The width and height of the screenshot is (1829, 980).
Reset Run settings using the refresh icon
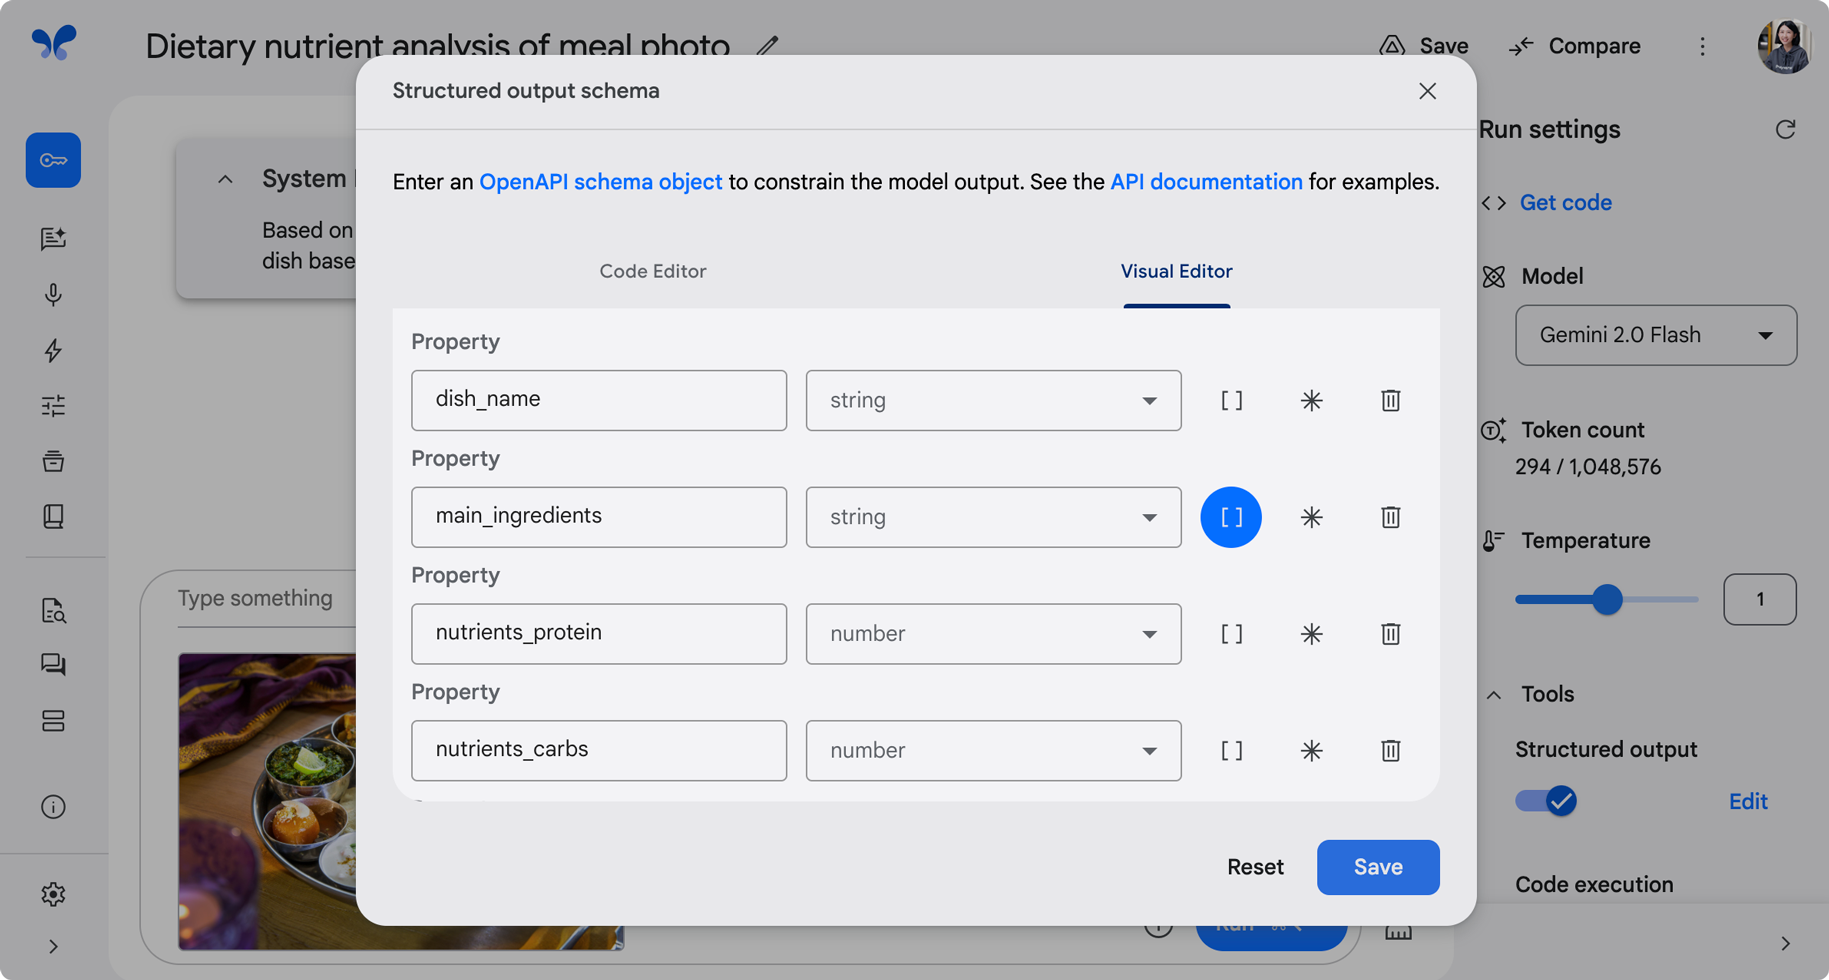click(1787, 129)
